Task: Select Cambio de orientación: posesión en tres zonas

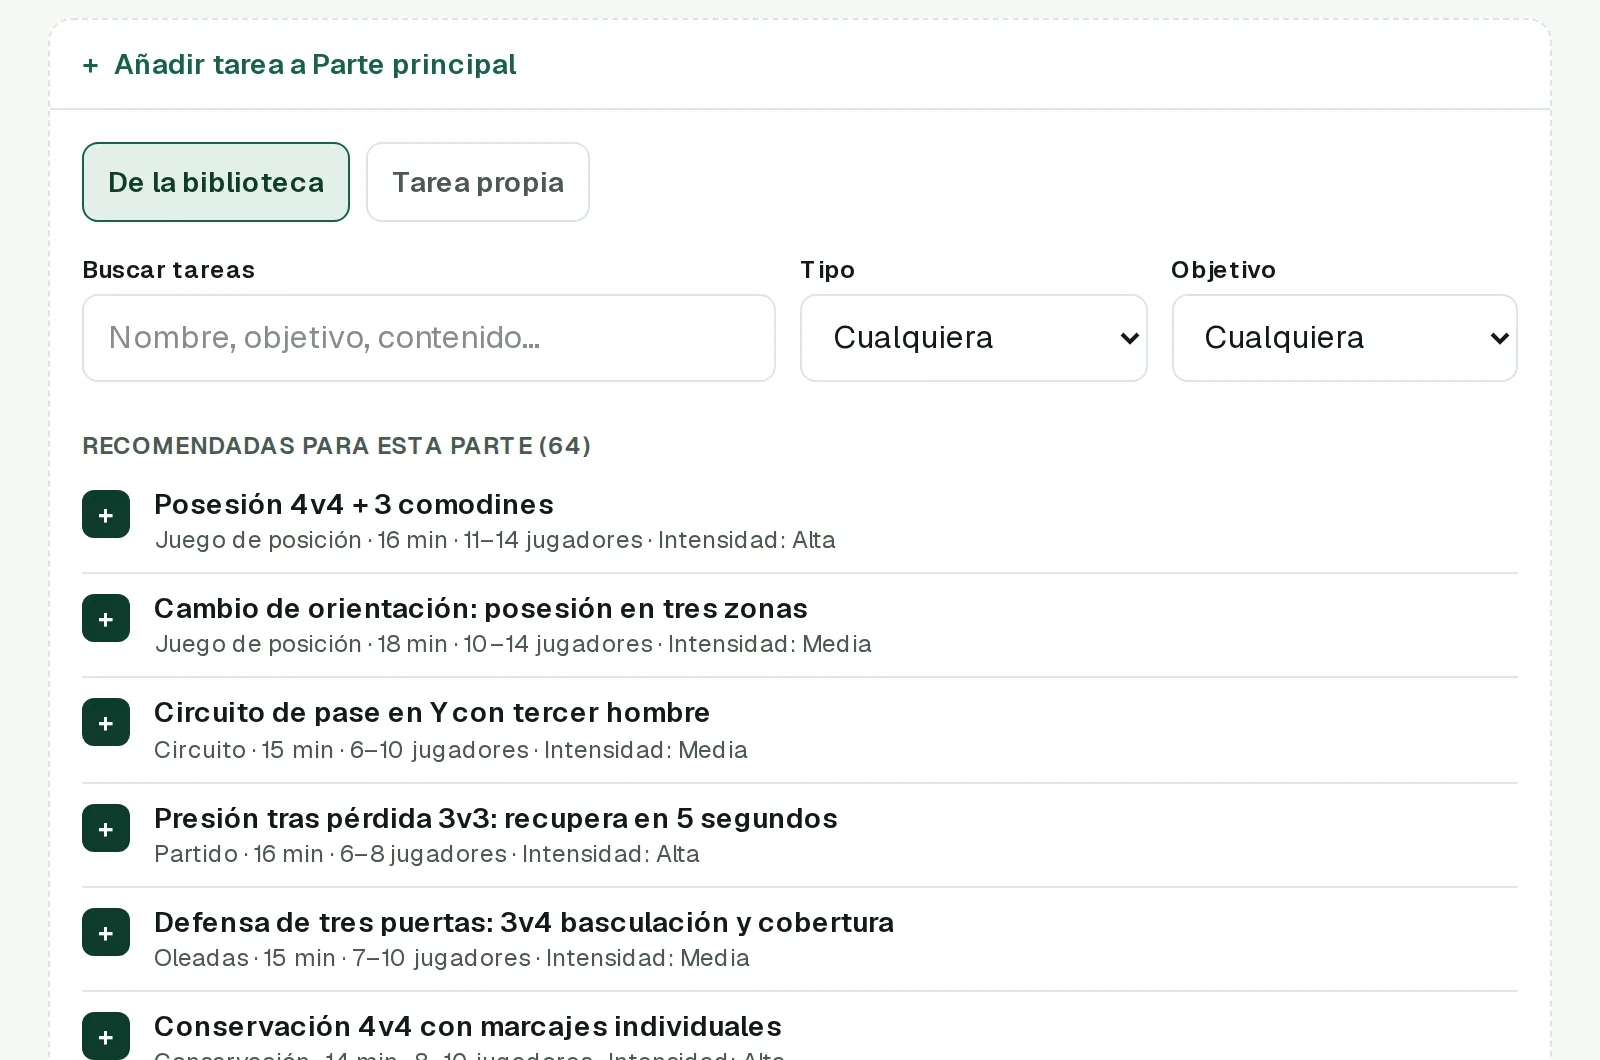Action: click(481, 608)
